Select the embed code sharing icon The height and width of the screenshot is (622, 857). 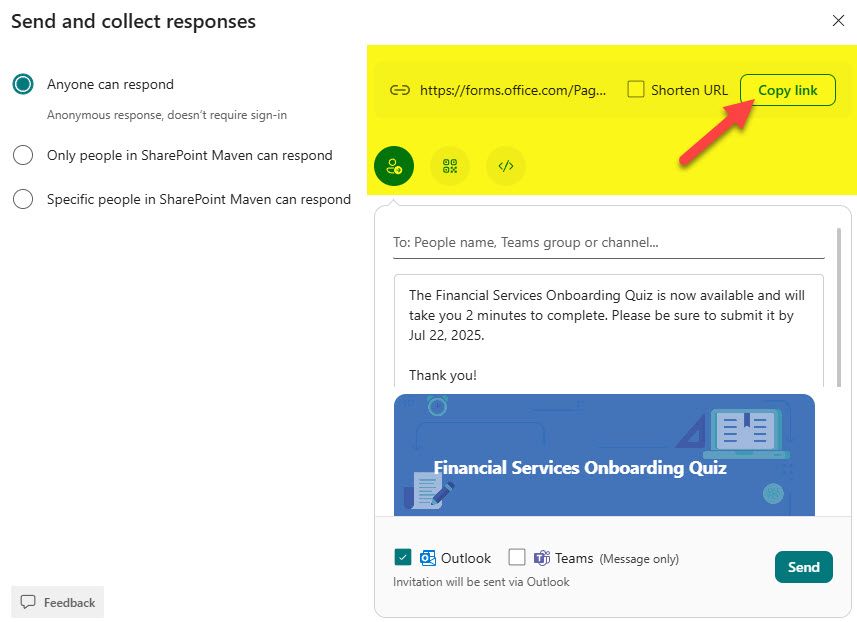(x=505, y=166)
